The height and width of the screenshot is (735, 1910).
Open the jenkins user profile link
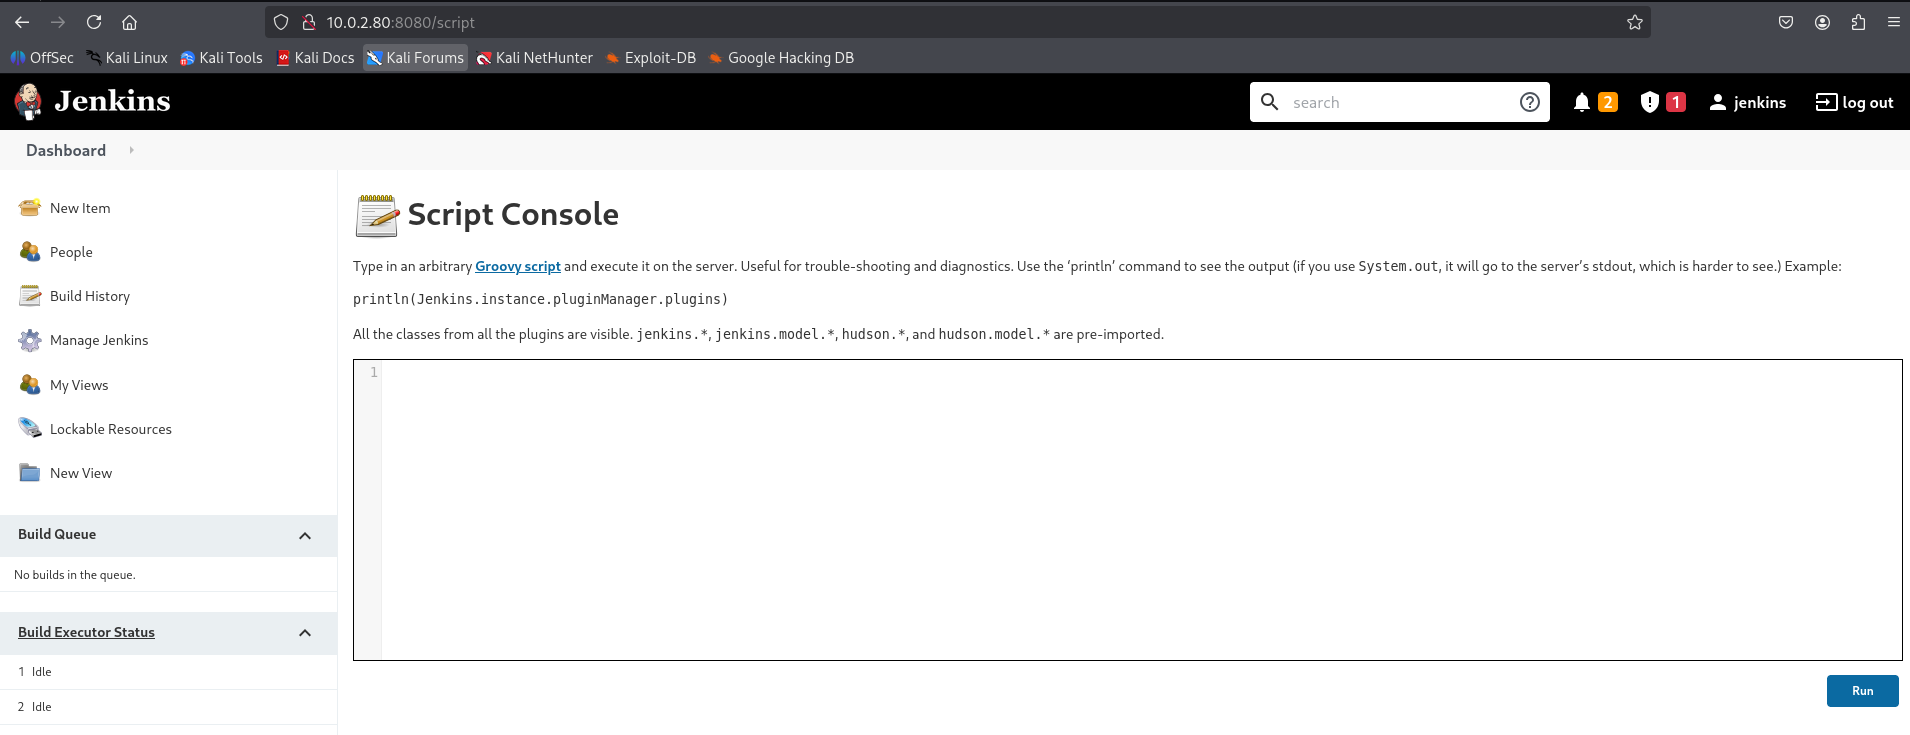pyautogui.click(x=1747, y=102)
